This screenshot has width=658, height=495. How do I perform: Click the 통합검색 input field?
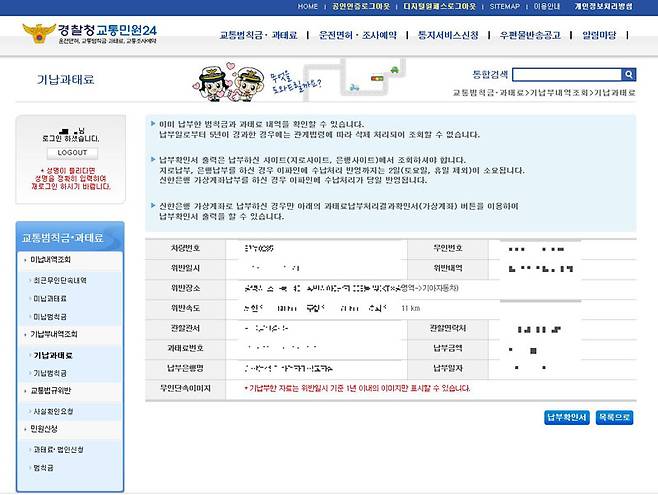(x=567, y=75)
